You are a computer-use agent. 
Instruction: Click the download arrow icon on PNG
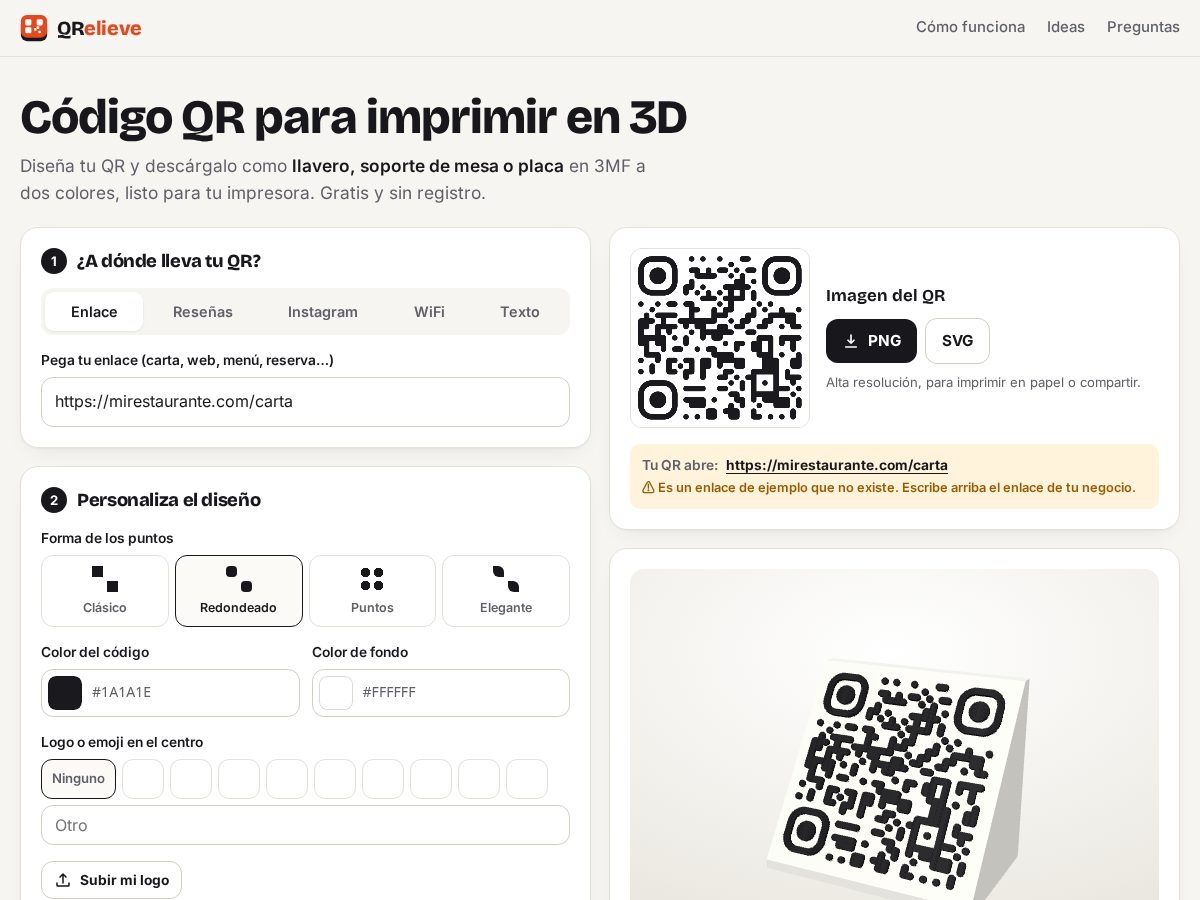tap(851, 341)
